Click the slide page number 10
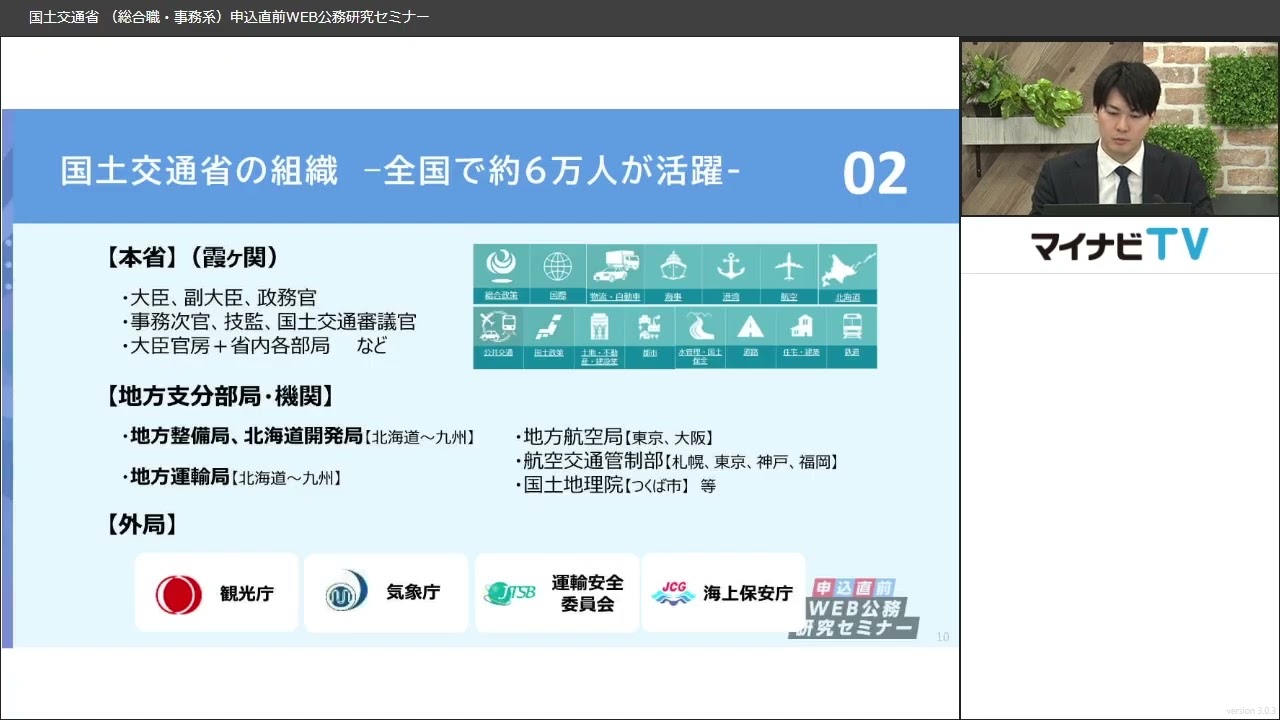This screenshot has height=720, width=1280. [x=943, y=637]
